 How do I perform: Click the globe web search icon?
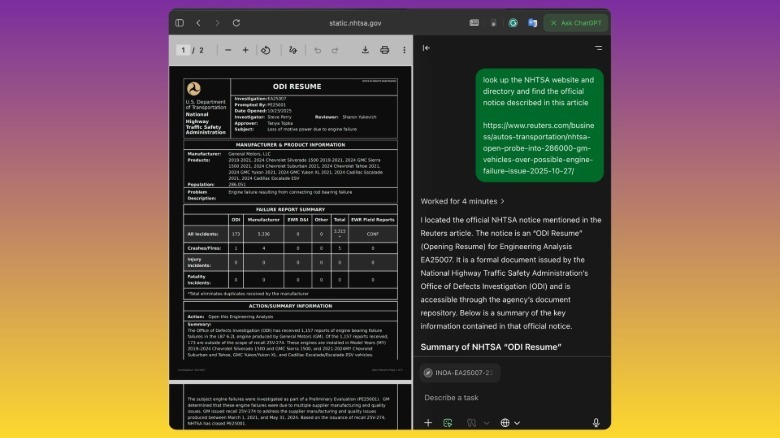[x=505, y=423]
